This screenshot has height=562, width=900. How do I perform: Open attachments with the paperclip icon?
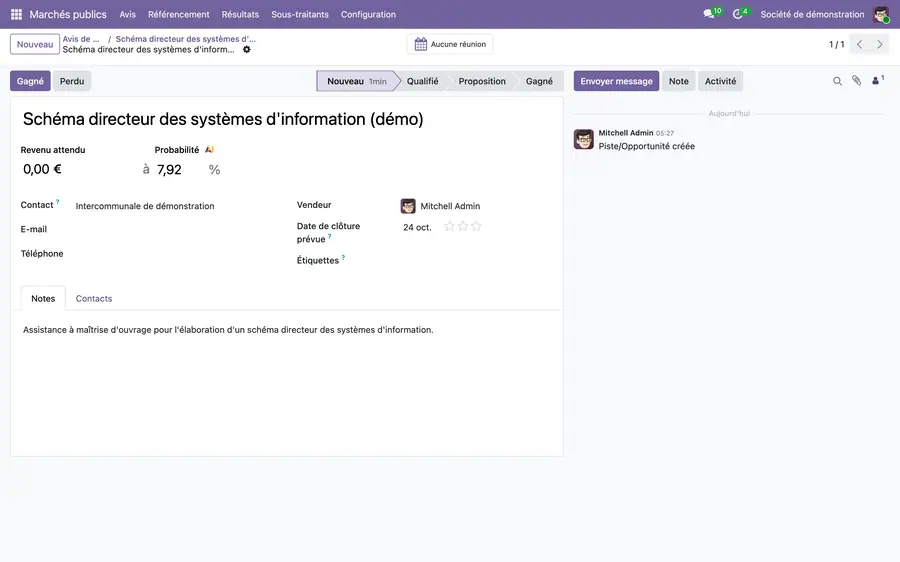pos(856,81)
